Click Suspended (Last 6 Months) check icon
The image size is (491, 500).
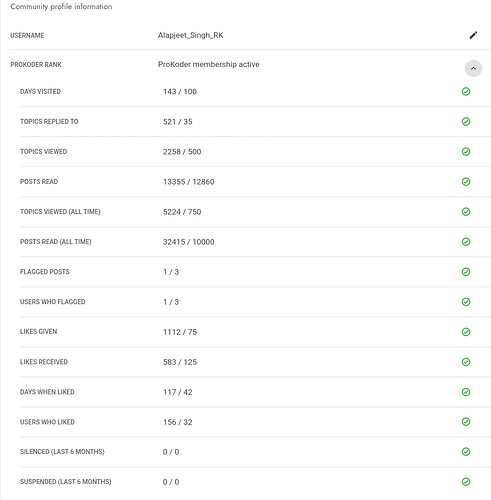coord(466,482)
